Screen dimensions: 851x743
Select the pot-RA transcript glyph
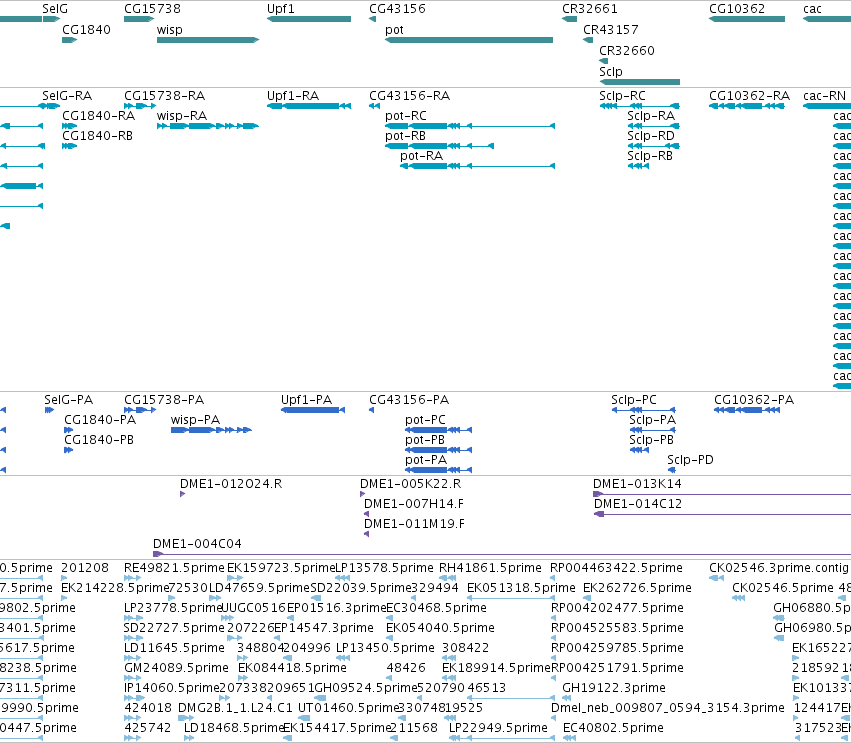(x=478, y=166)
